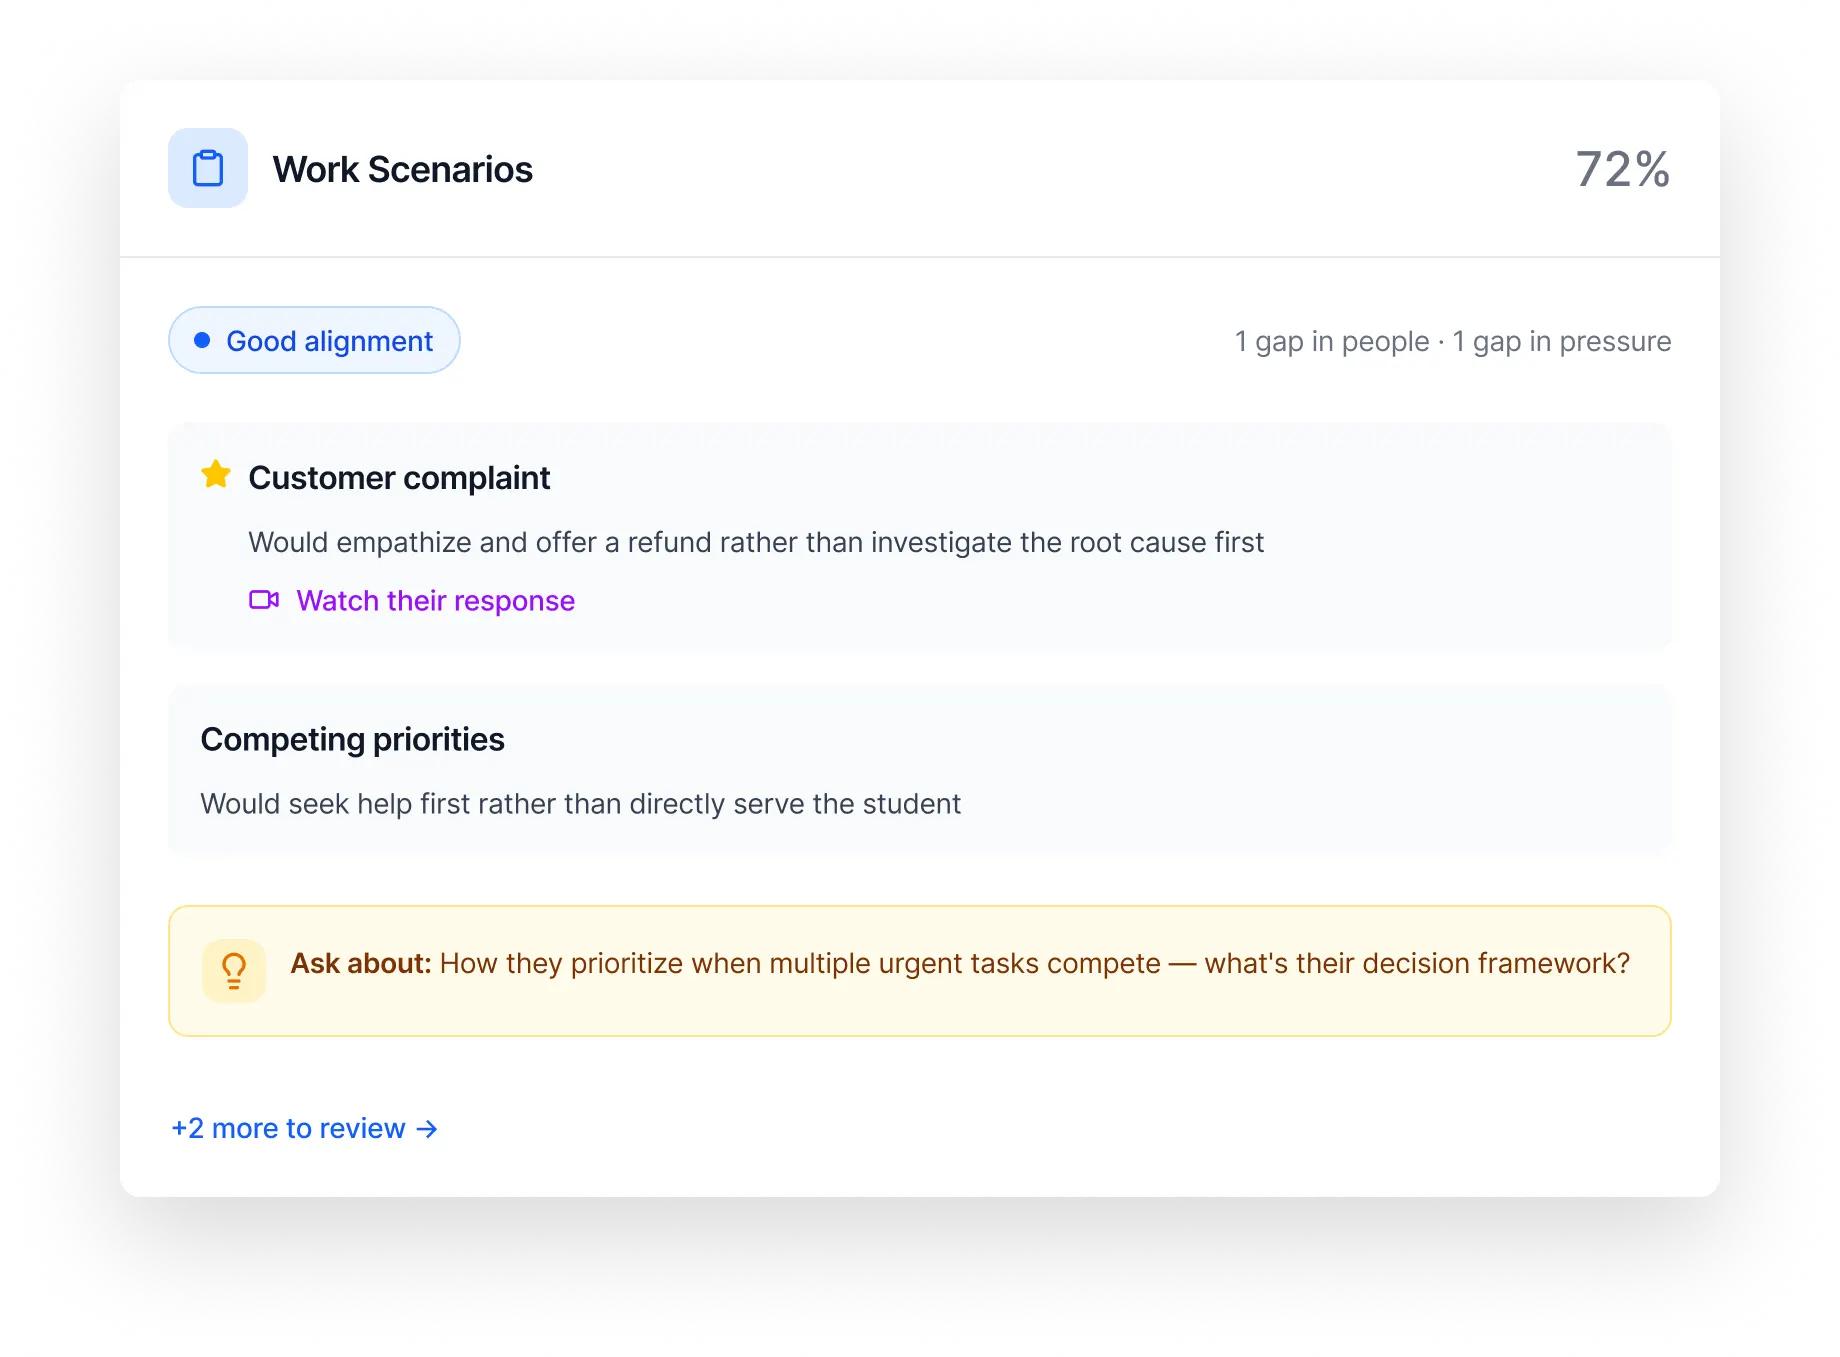Image resolution: width=1840 pixels, height=1357 pixels.
Task: Toggle the Good alignment status badge
Action: pos(314,340)
